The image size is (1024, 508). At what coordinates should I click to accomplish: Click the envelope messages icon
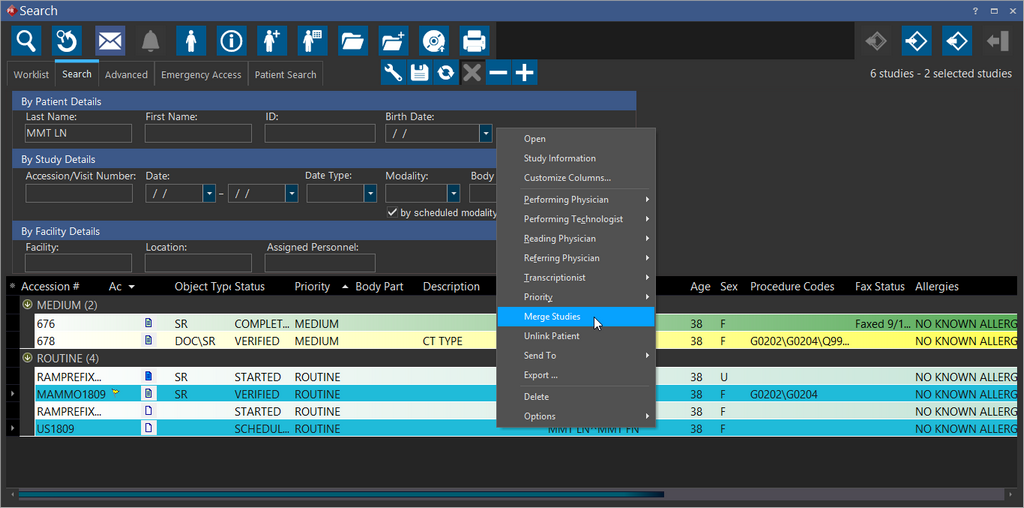[110, 41]
